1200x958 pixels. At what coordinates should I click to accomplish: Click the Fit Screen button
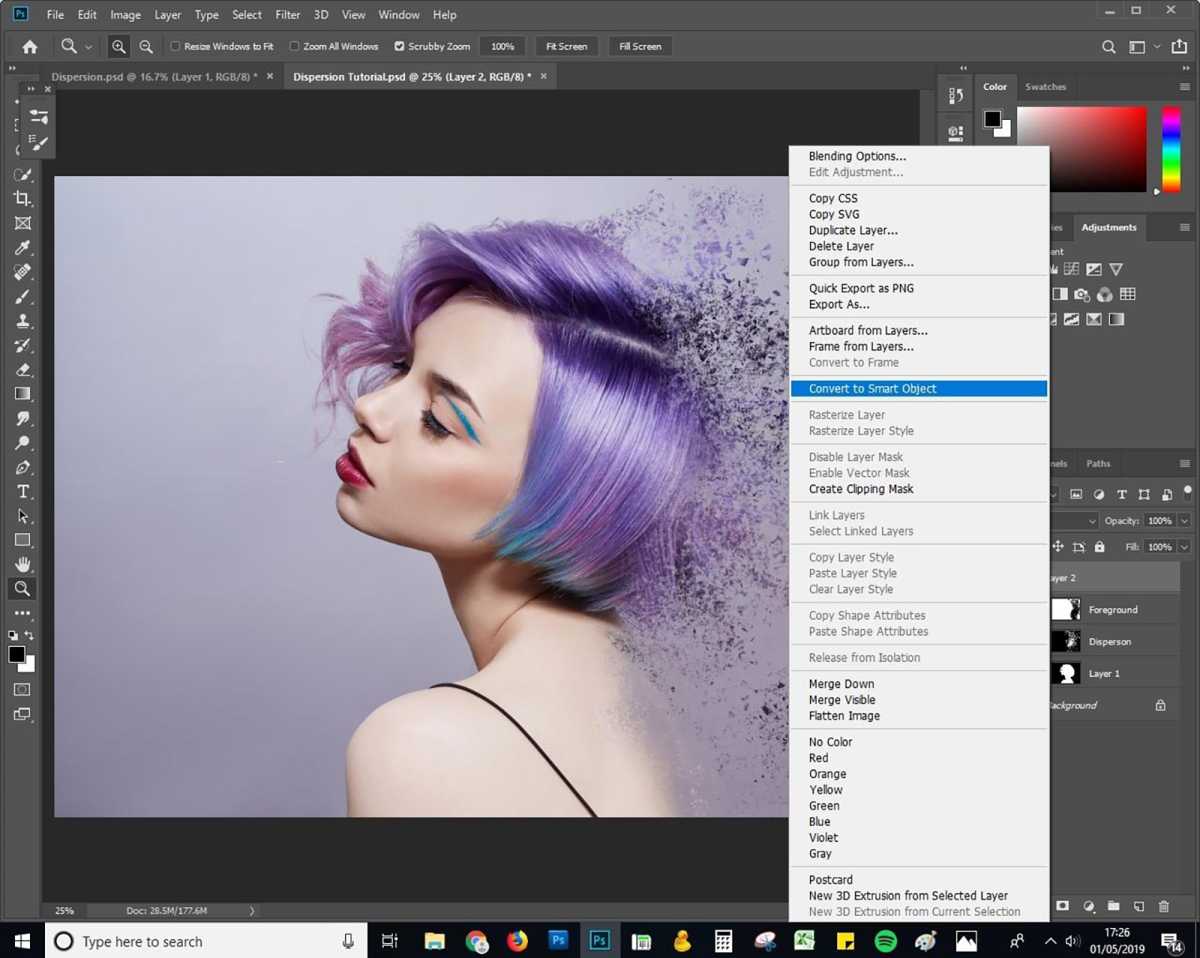click(x=566, y=46)
